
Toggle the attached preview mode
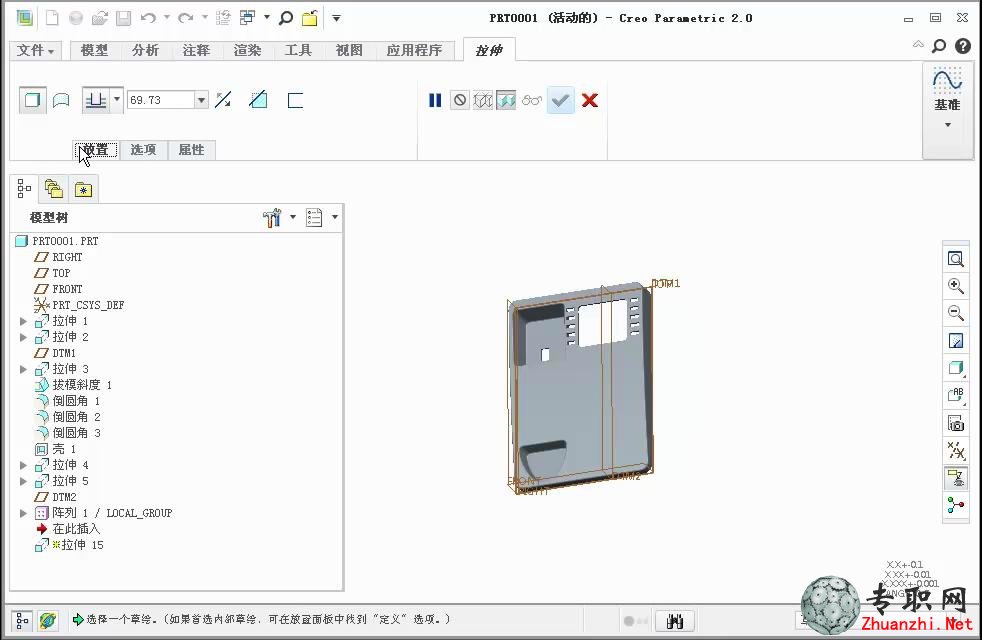(x=506, y=100)
